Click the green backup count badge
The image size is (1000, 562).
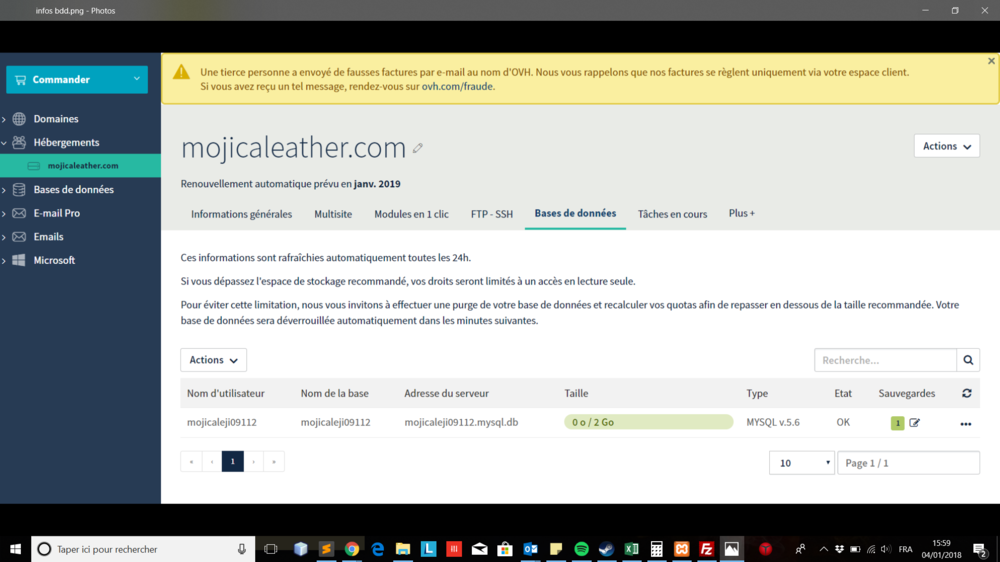[x=897, y=423]
